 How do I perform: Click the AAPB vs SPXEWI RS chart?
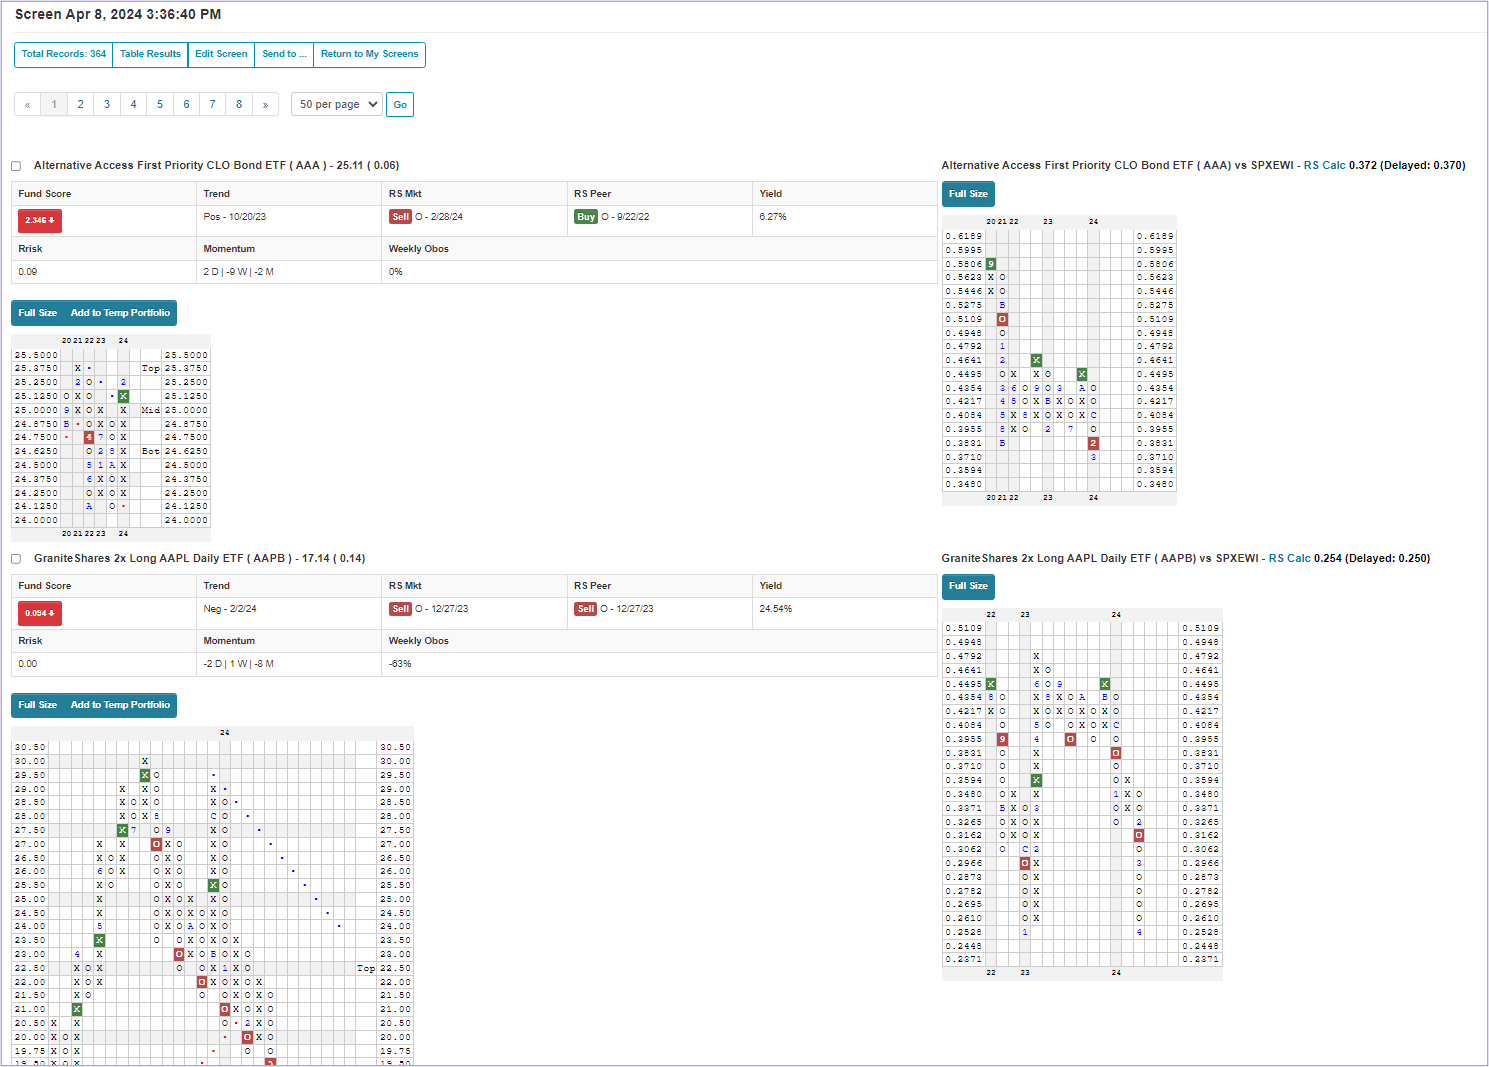pos(1082,793)
